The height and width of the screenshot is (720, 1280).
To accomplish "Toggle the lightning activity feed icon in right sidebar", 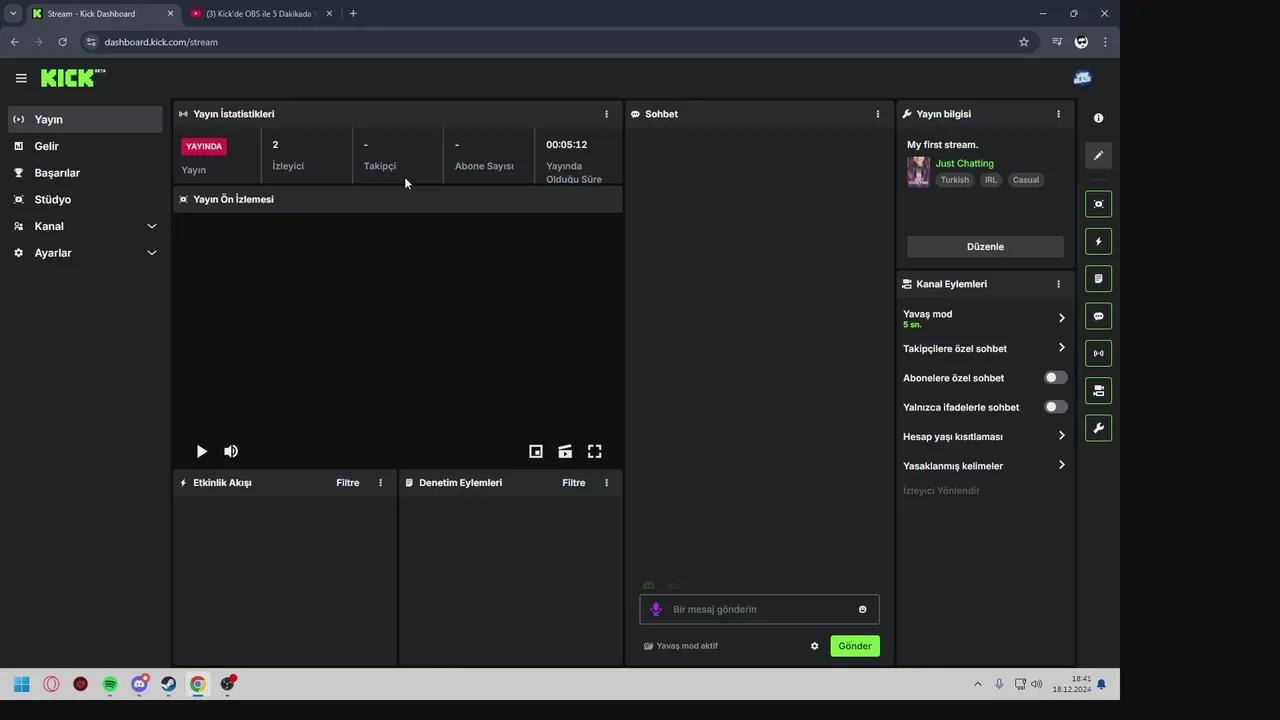I will [x=1098, y=241].
